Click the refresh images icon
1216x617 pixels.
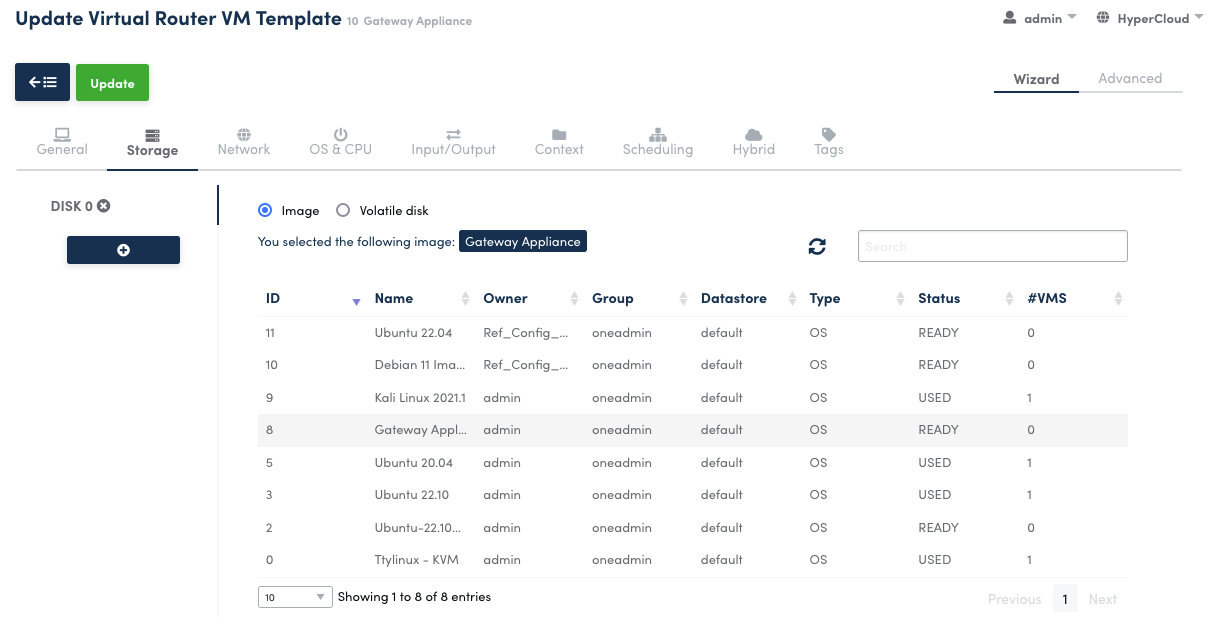pyautogui.click(x=817, y=247)
